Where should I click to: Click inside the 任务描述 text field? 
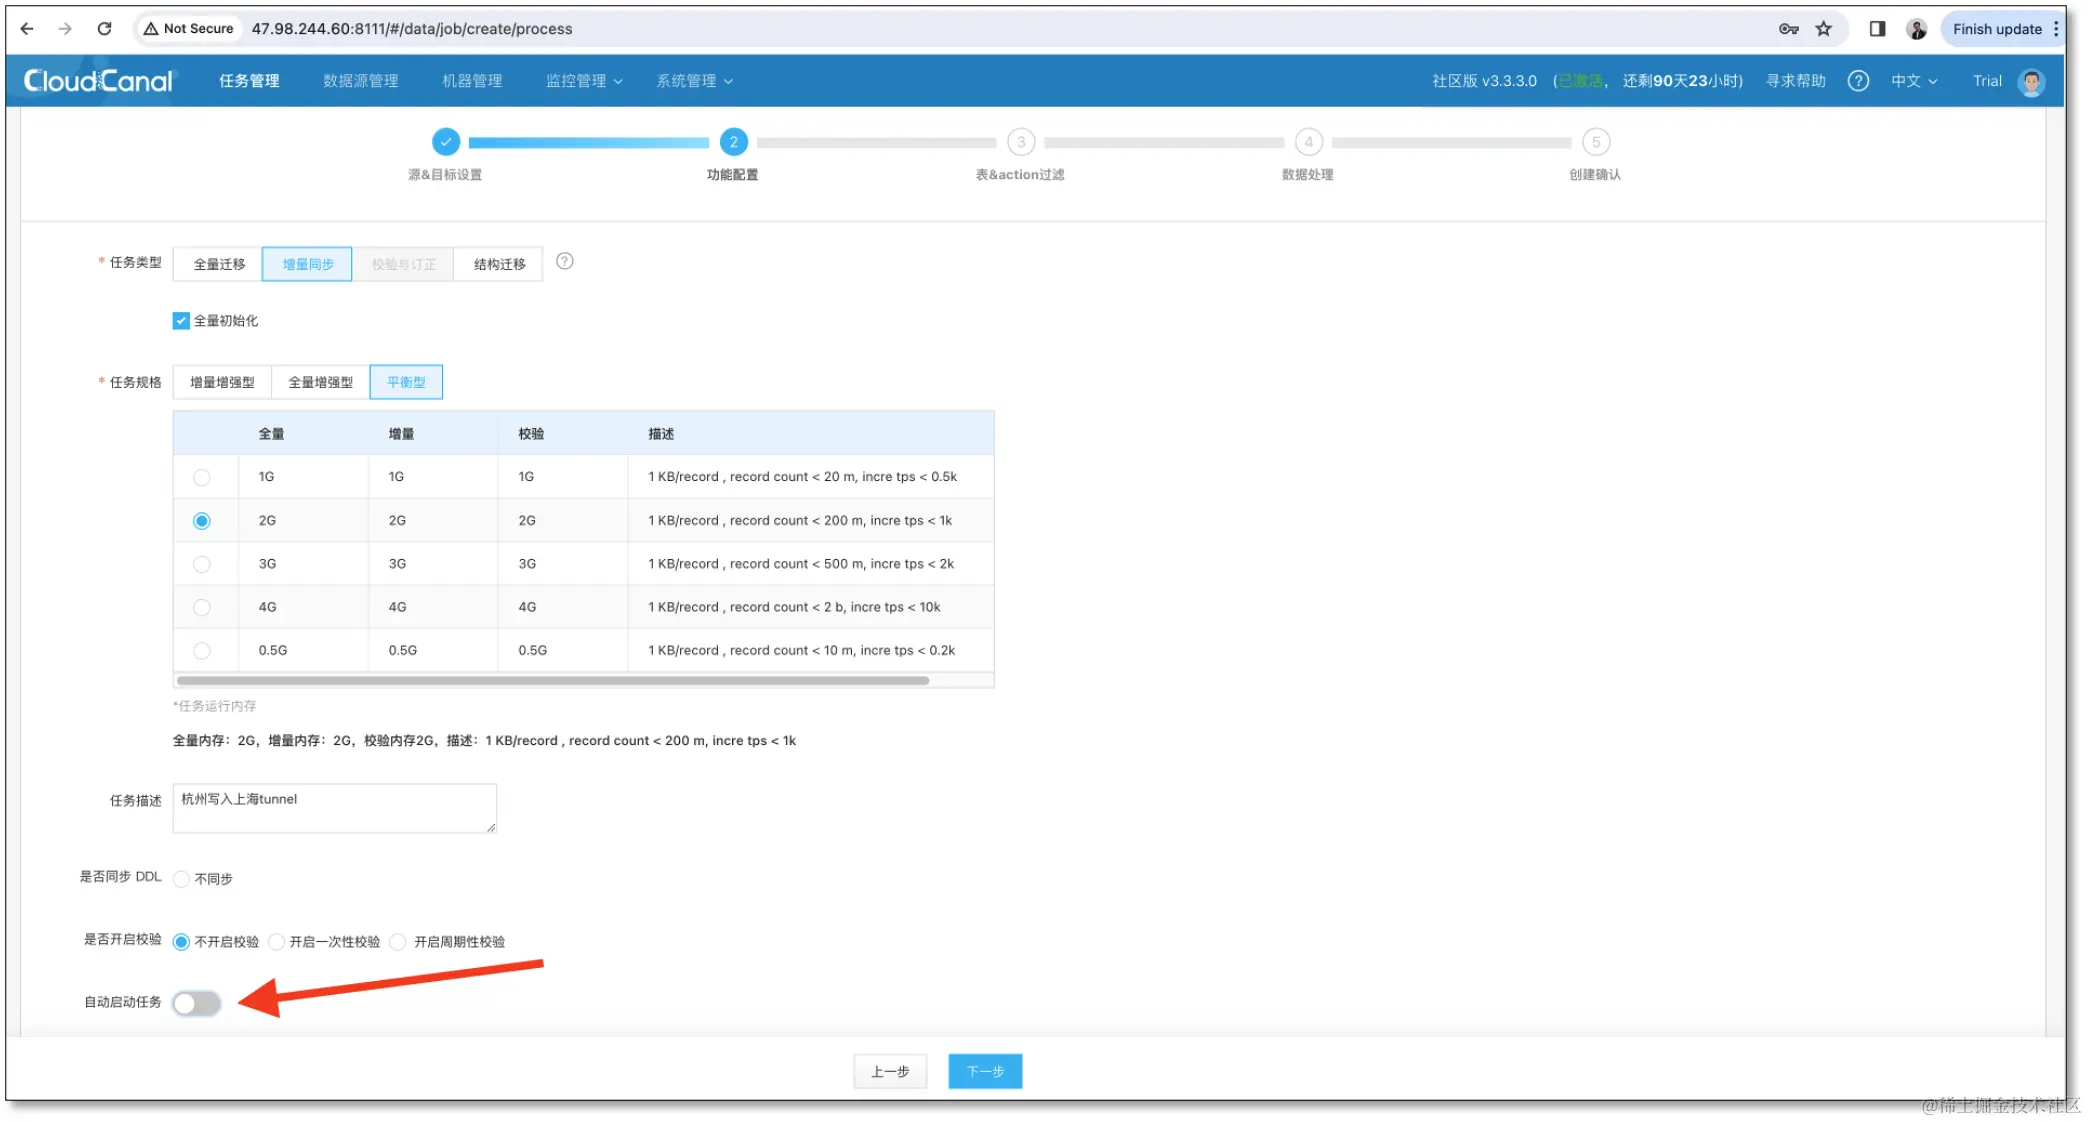pyautogui.click(x=334, y=807)
